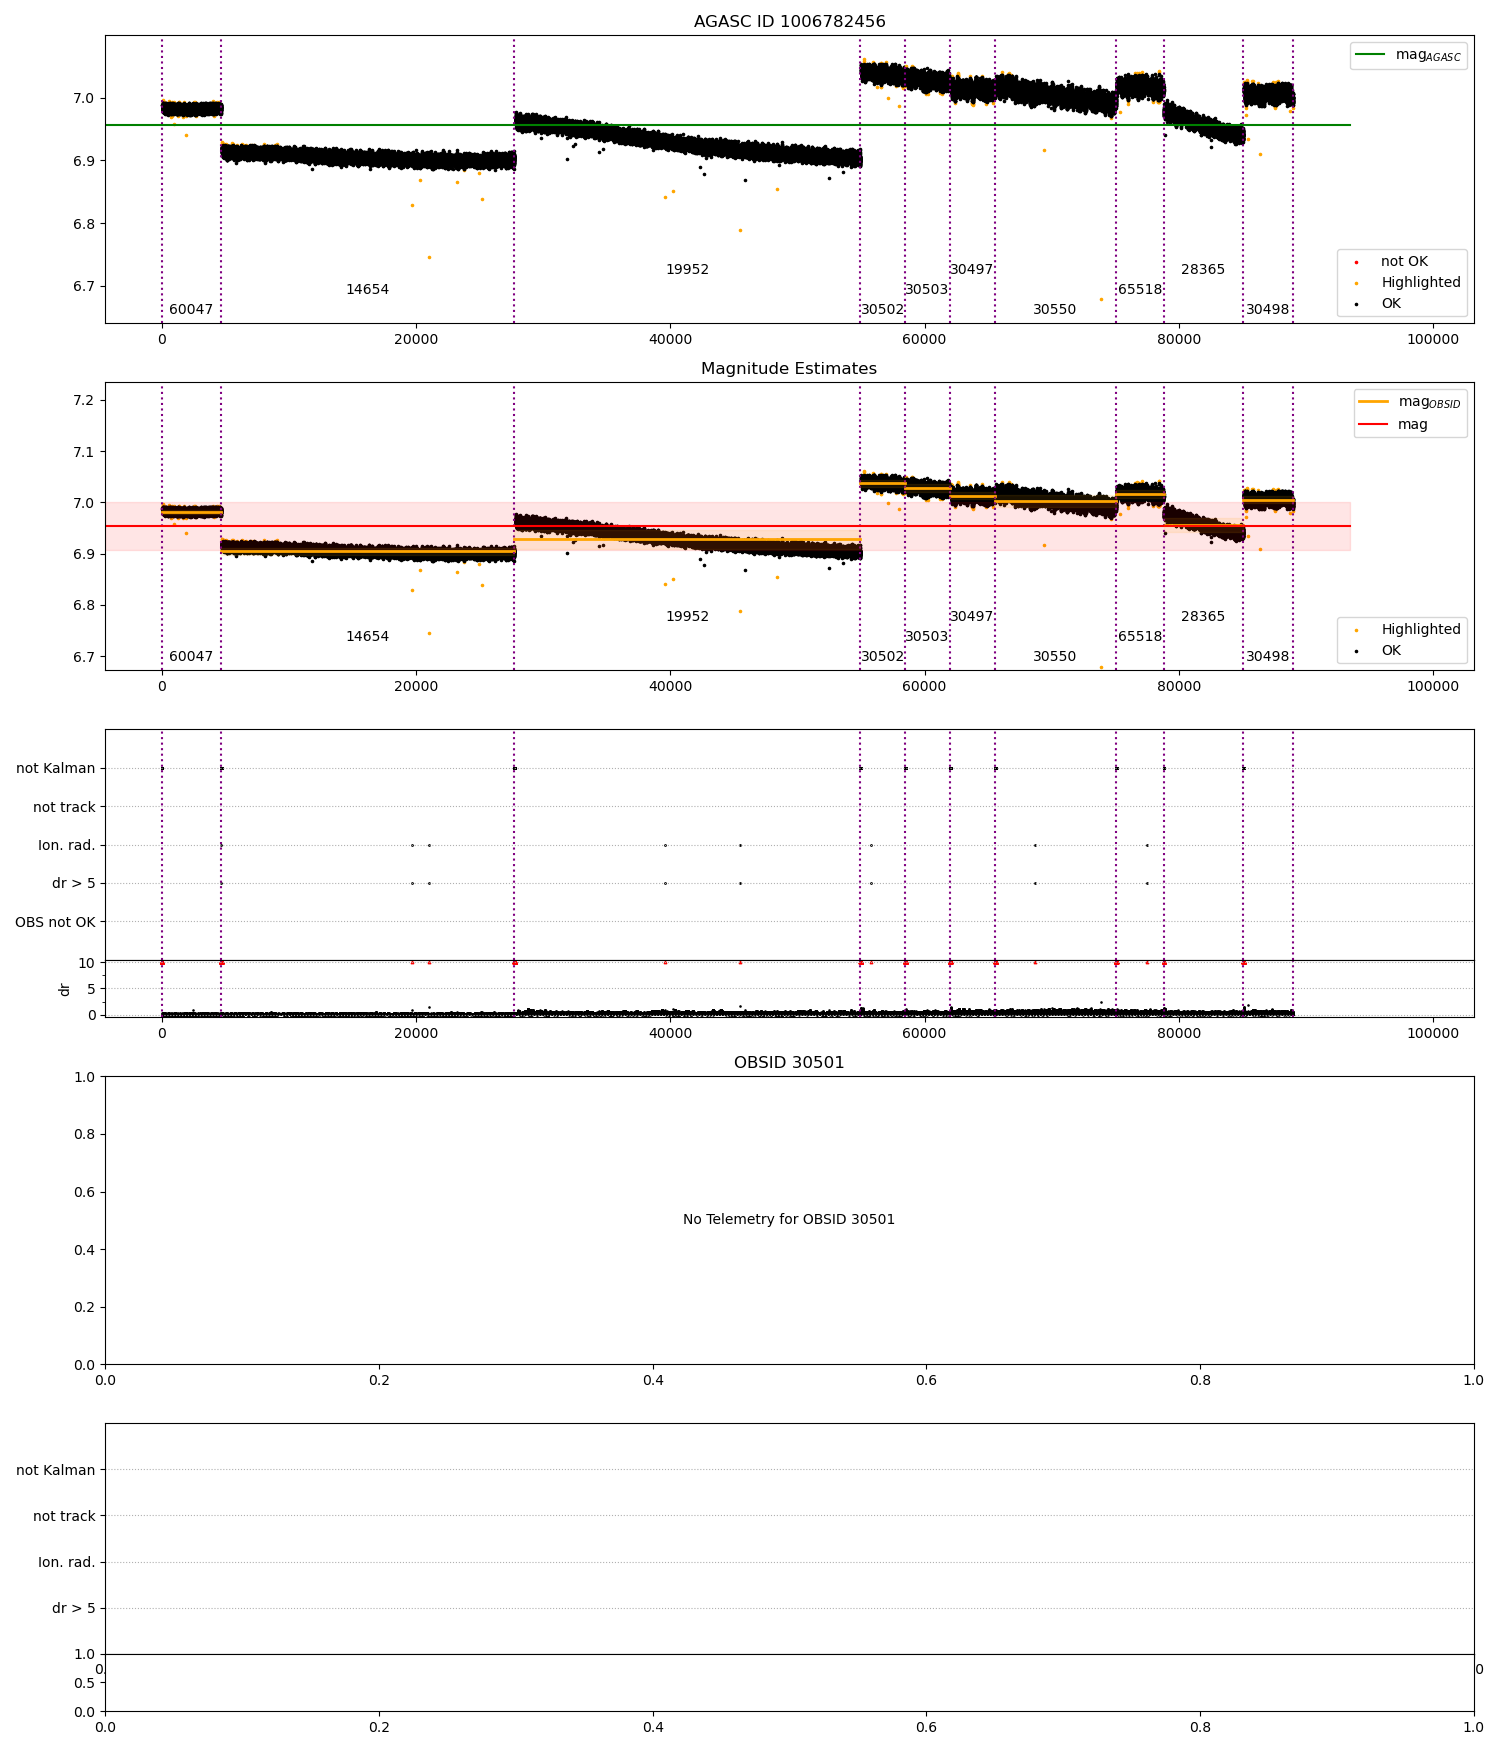Click "30497" in the Magnitude Estimates plot
1500x1750 pixels.
[972, 617]
